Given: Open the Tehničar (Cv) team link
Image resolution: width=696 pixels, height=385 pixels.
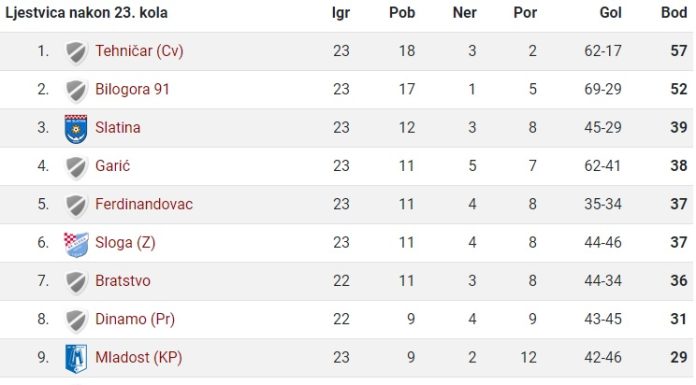Looking at the screenshot, I should tap(139, 51).
